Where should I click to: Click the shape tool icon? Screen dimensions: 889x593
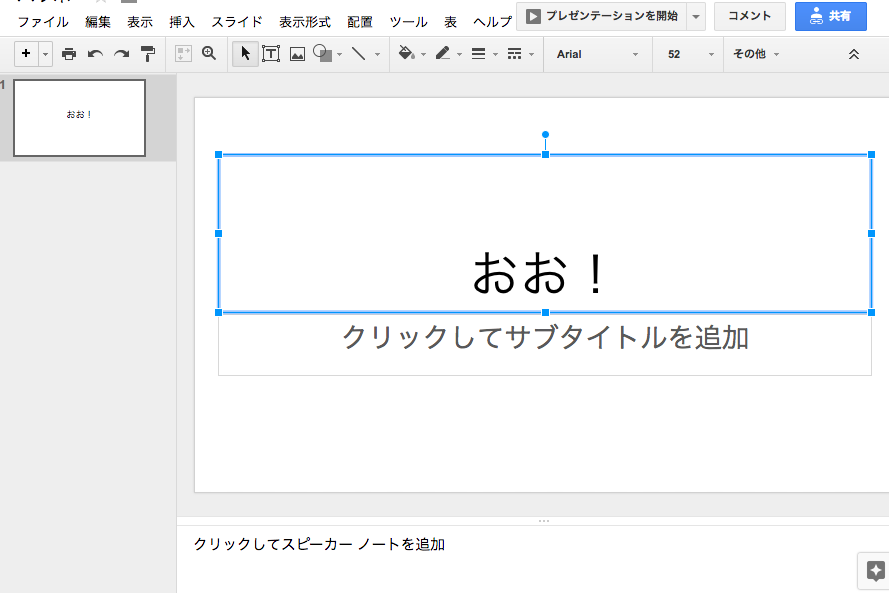323,53
